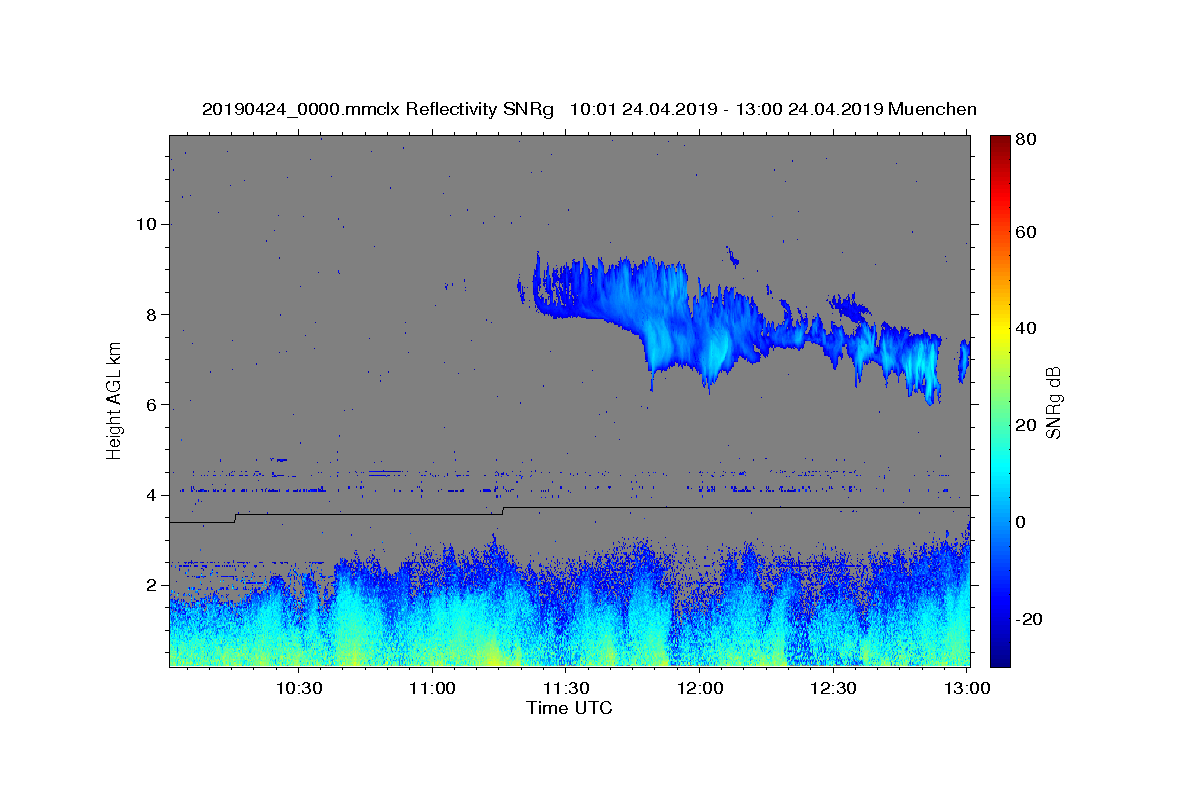1200x800 pixels.
Task: Click the colorbar value label 0
Action: click(1021, 522)
